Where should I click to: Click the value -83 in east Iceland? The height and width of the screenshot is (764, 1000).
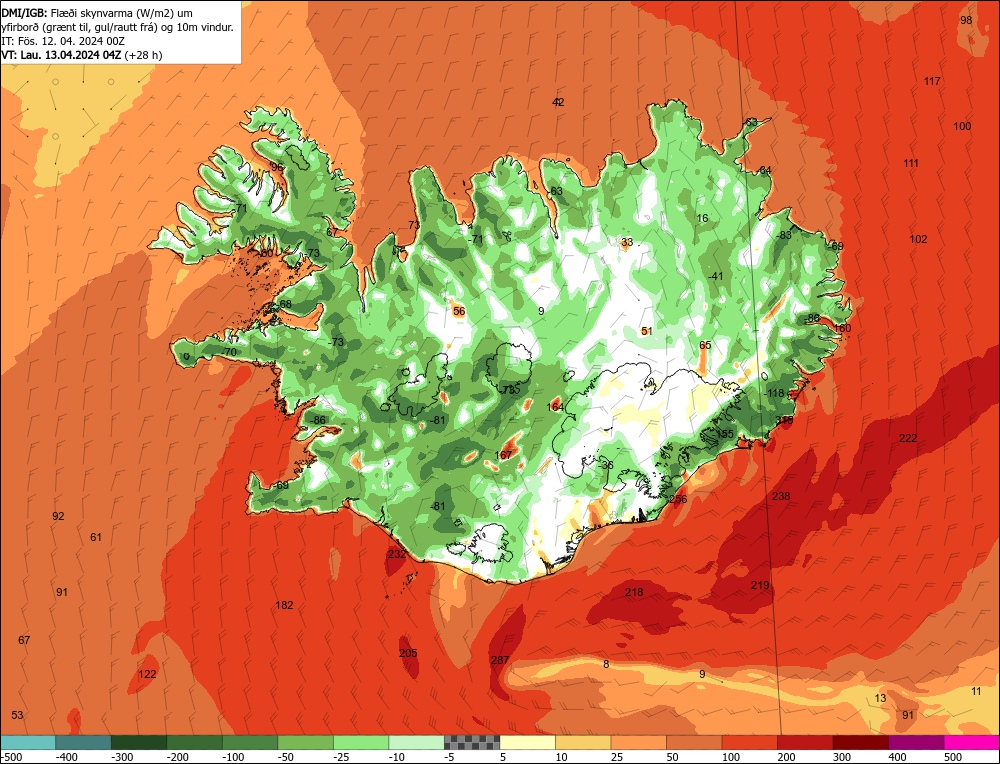pyautogui.click(x=783, y=235)
